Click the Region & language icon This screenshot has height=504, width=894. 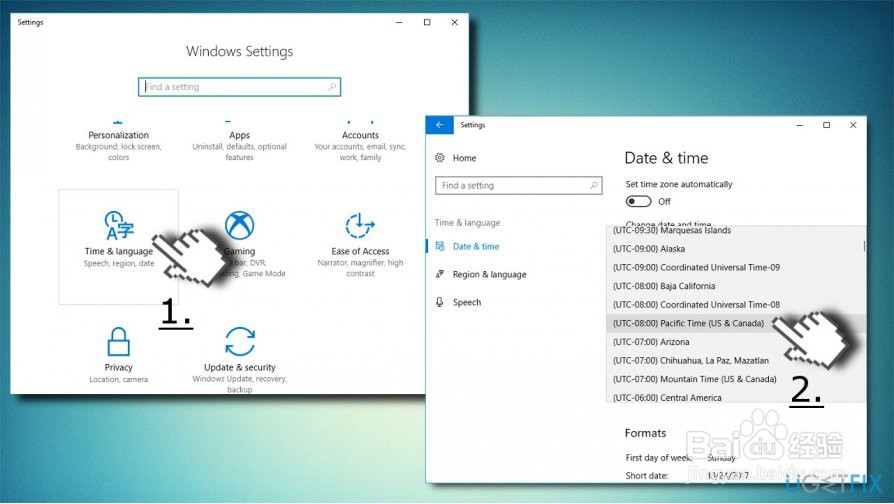(440, 274)
